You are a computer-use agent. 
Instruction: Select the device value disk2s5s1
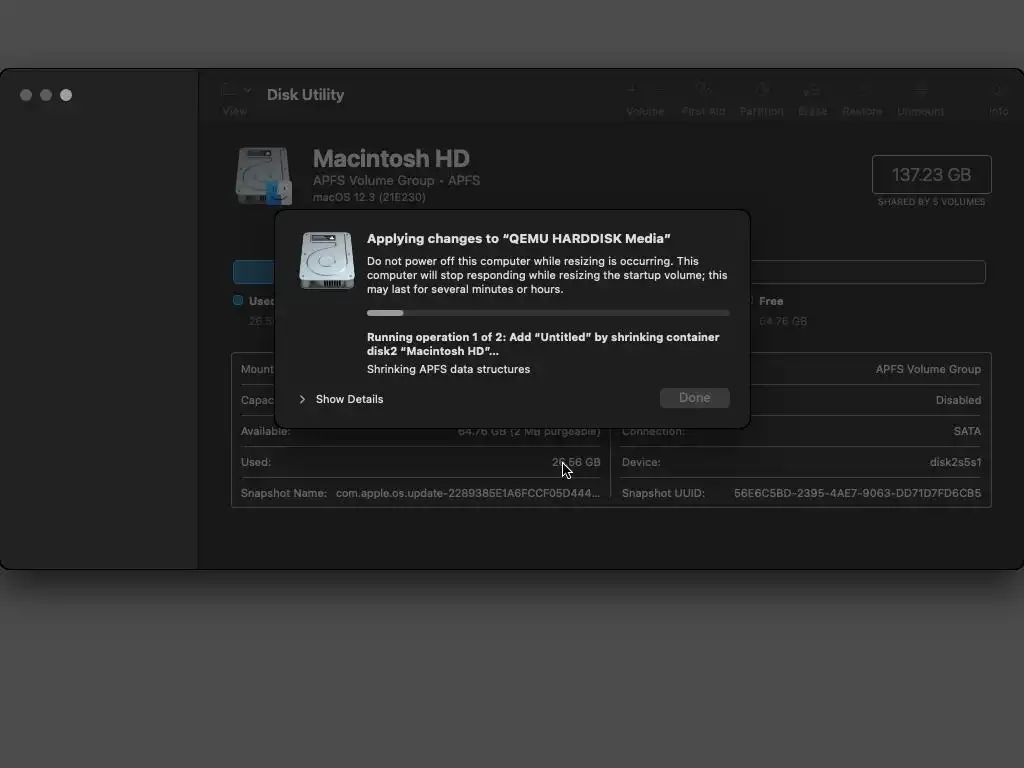click(x=955, y=462)
